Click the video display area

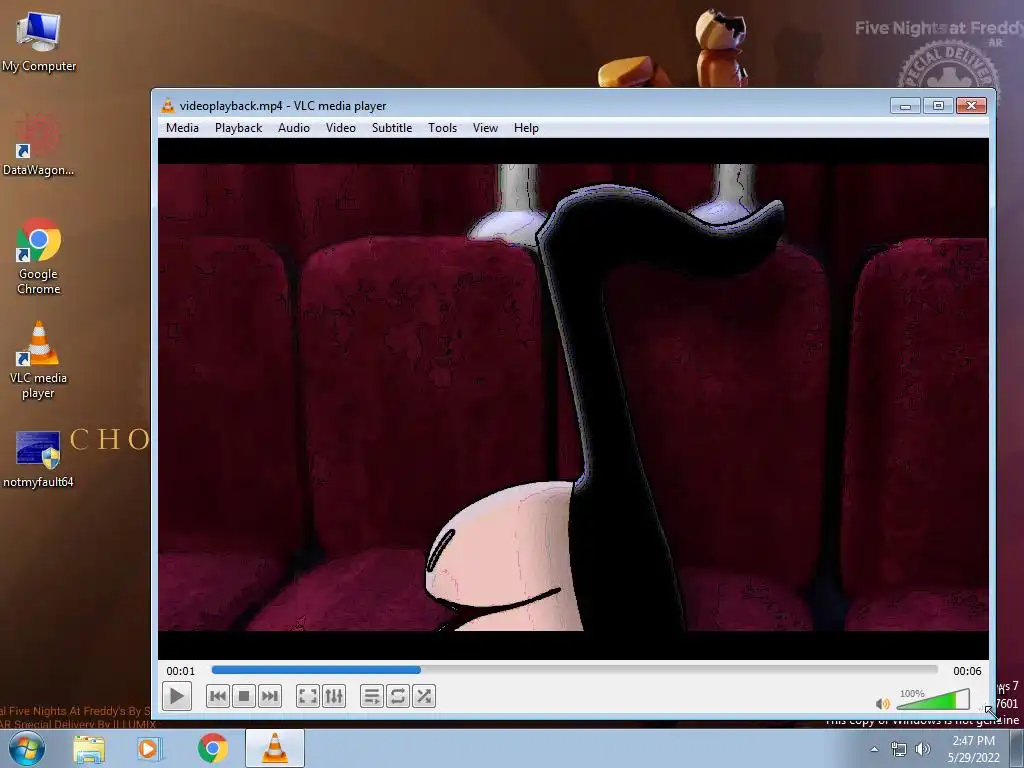(x=573, y=398)
